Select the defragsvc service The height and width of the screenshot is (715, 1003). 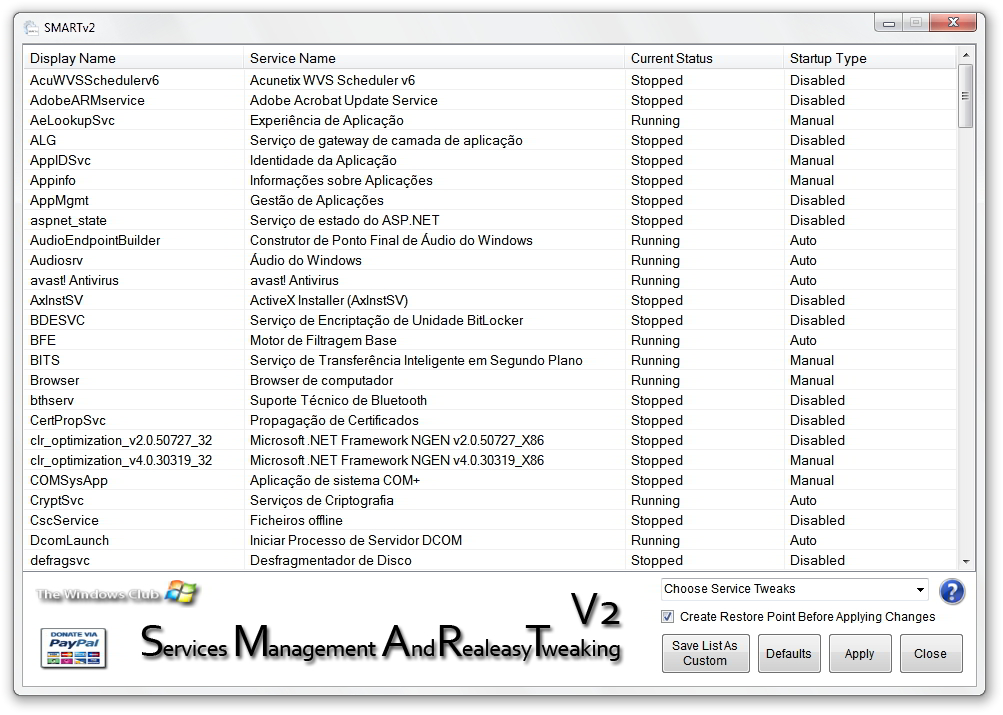[490, 560]
